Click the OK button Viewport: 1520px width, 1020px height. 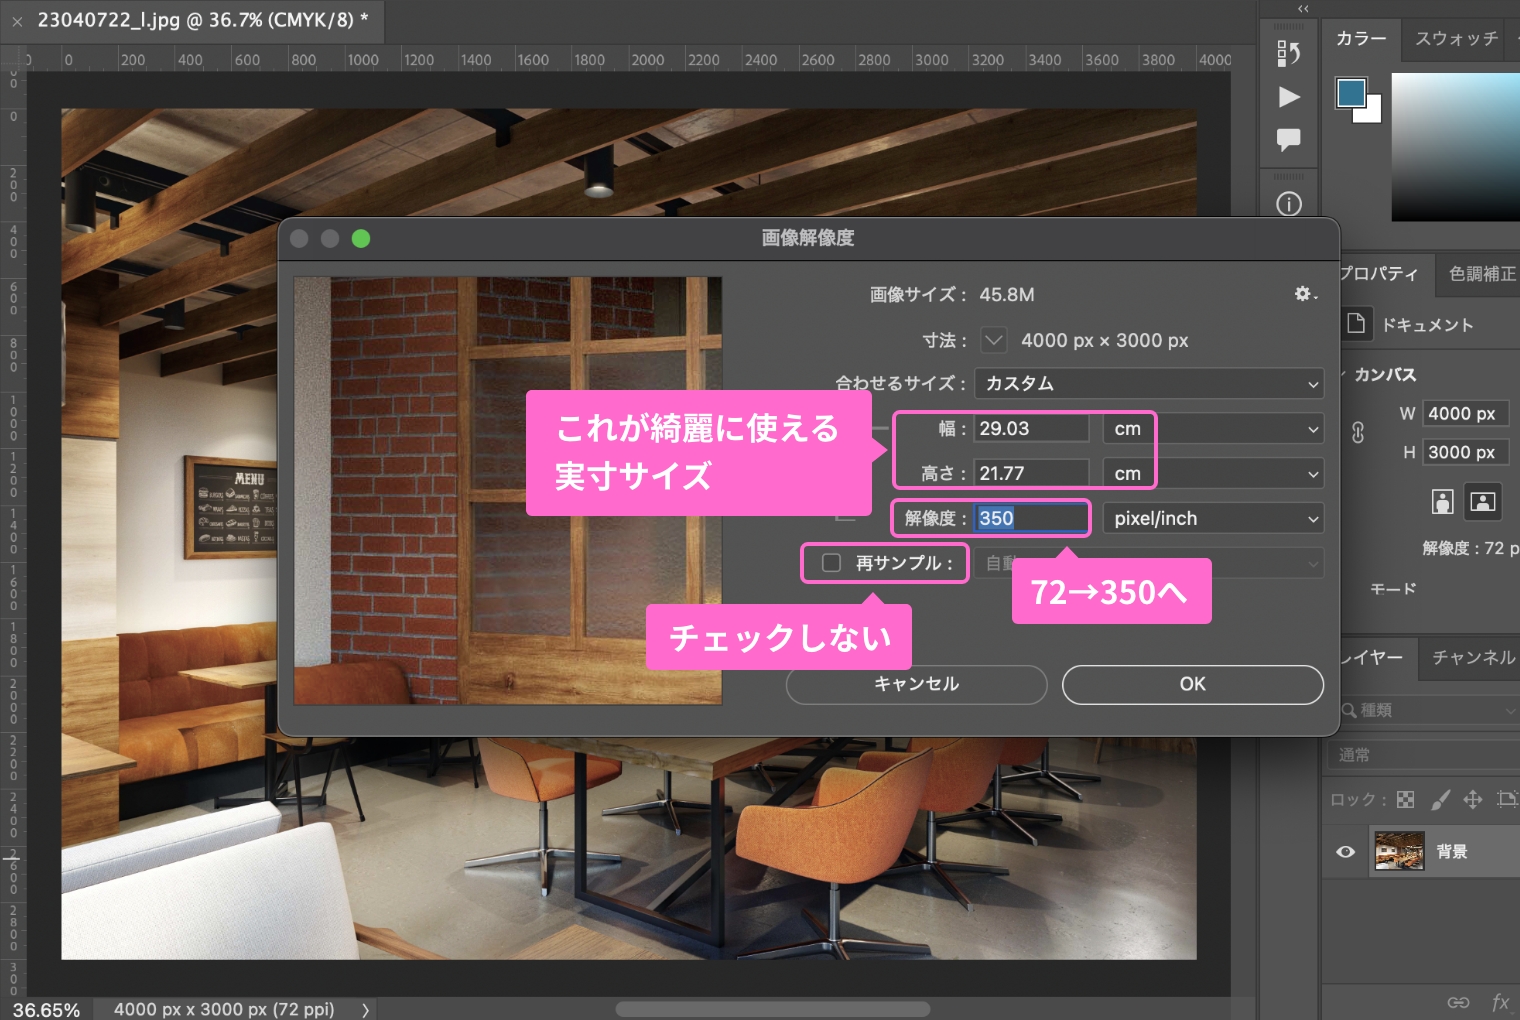pyautogui.click(x=1192, y=684)
